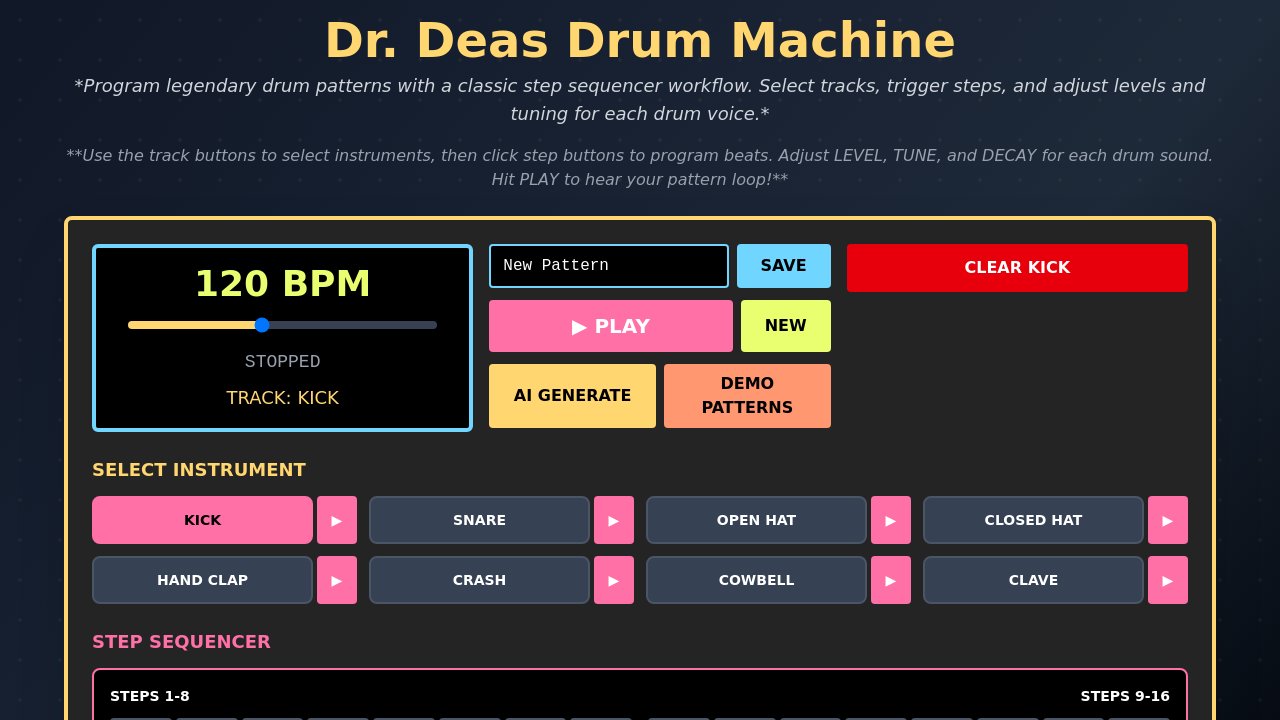Screen dimensions: 1280x720
Task: Preview the Snare sound with its play icon
Action: click(x=614, y=520)
